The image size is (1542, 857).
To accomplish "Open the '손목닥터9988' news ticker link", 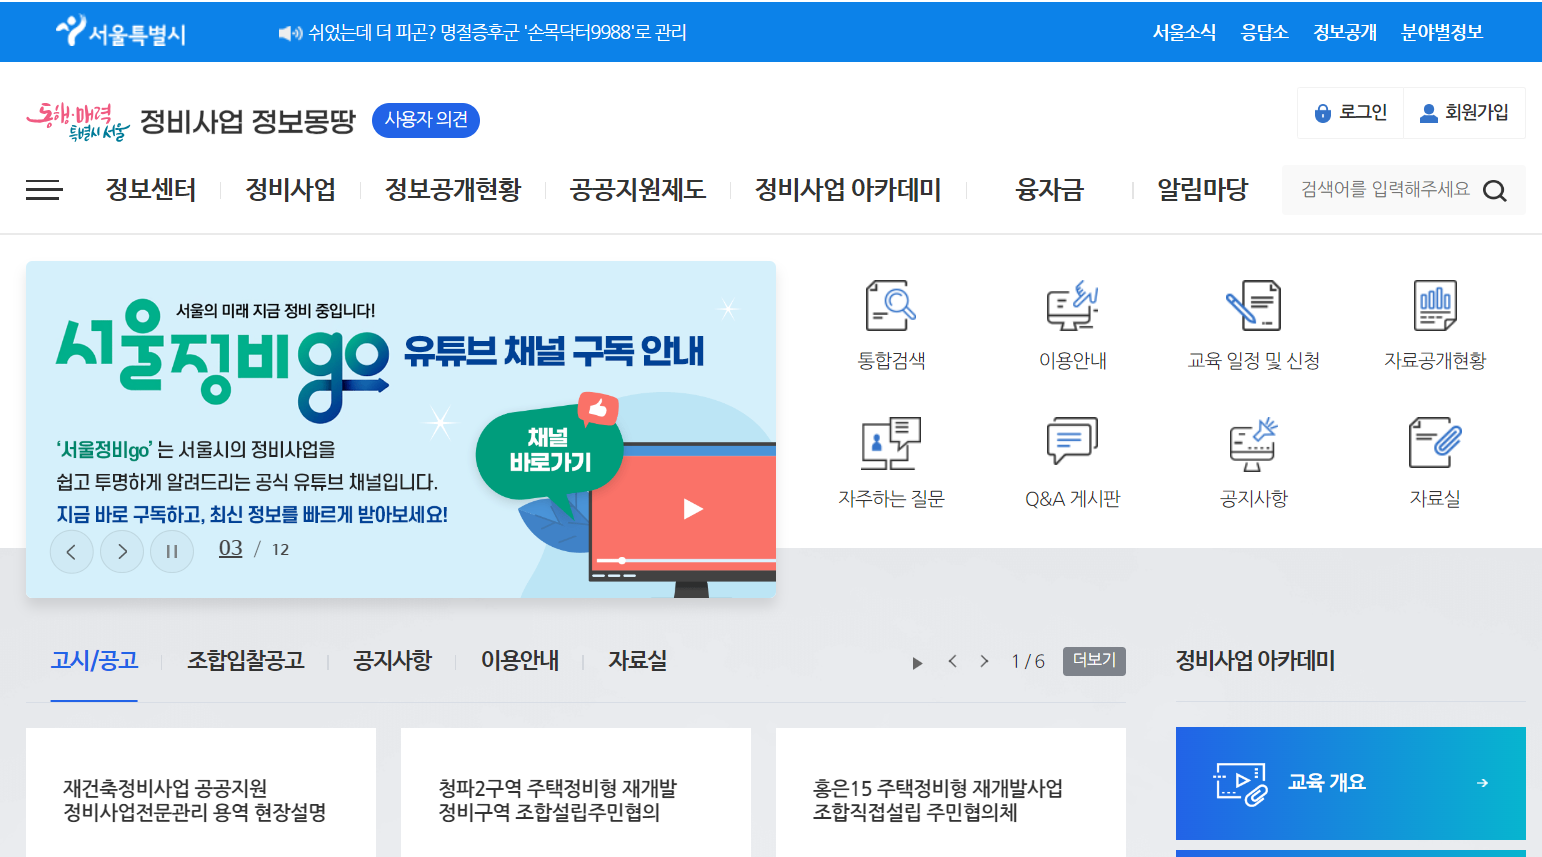I will 497,33.
